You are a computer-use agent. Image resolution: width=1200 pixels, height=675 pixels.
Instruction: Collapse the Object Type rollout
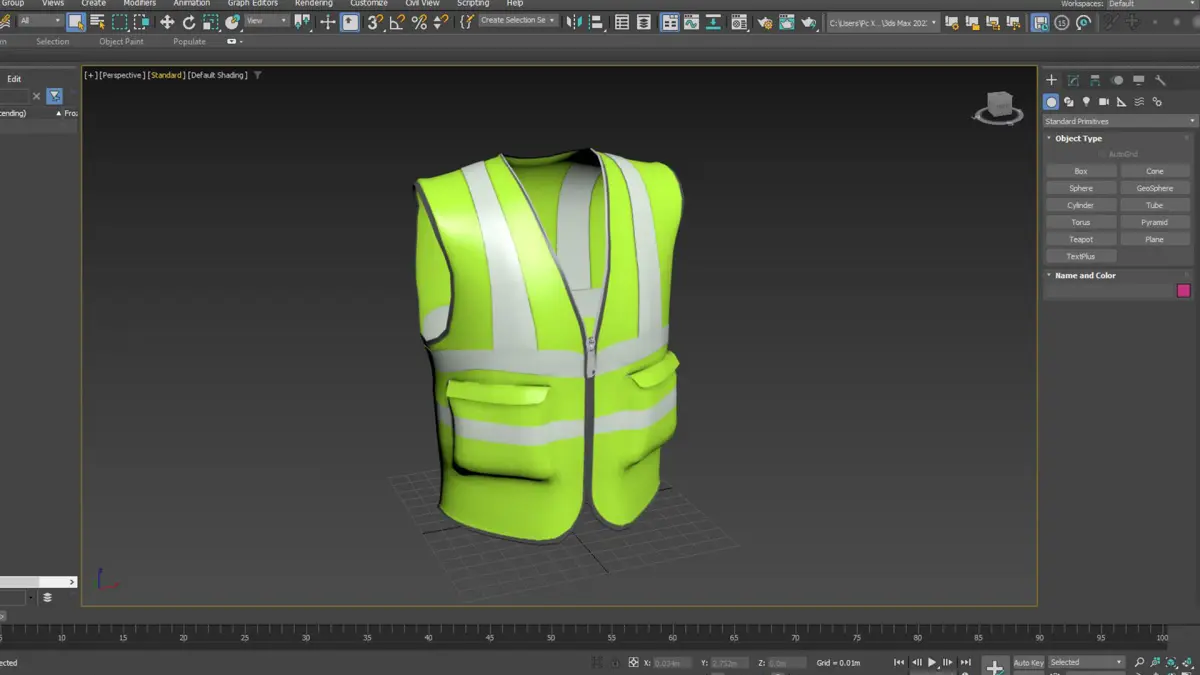tap(1078, 138)
